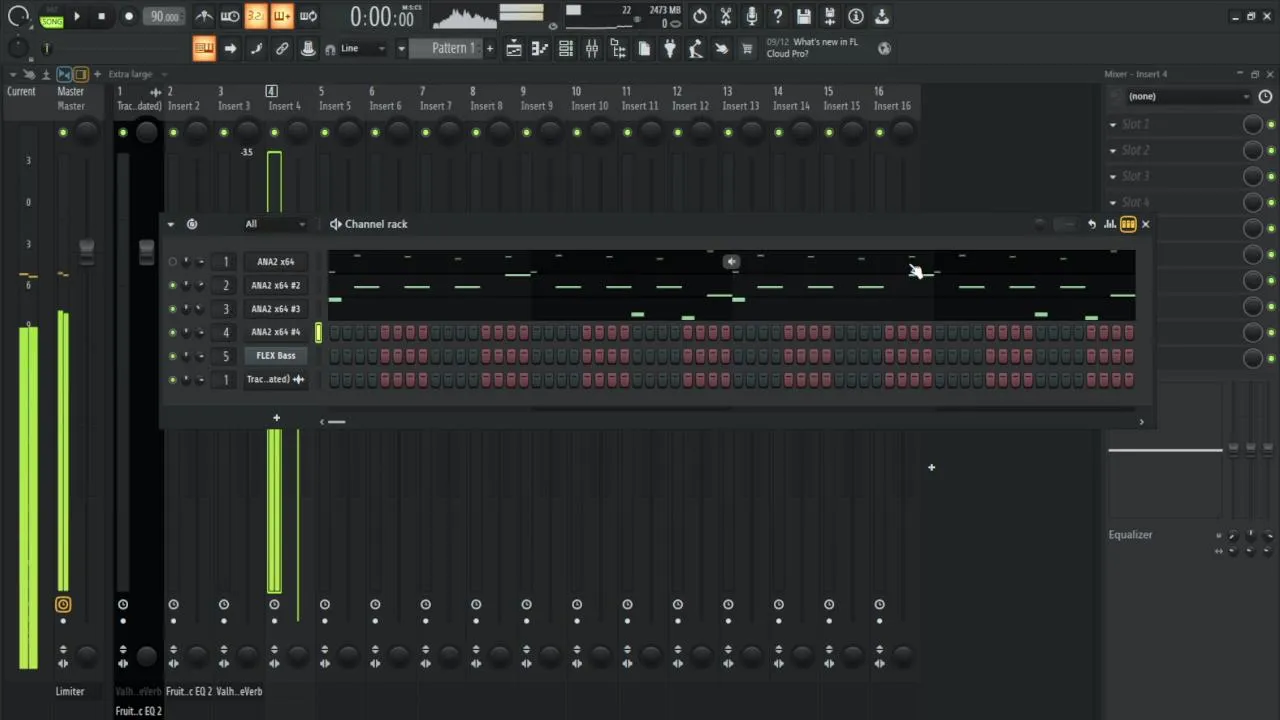Toggle the countdown before recording 3.2.1 icon
The height and width of the screenshot is (720, 1280).
(256, 16)
